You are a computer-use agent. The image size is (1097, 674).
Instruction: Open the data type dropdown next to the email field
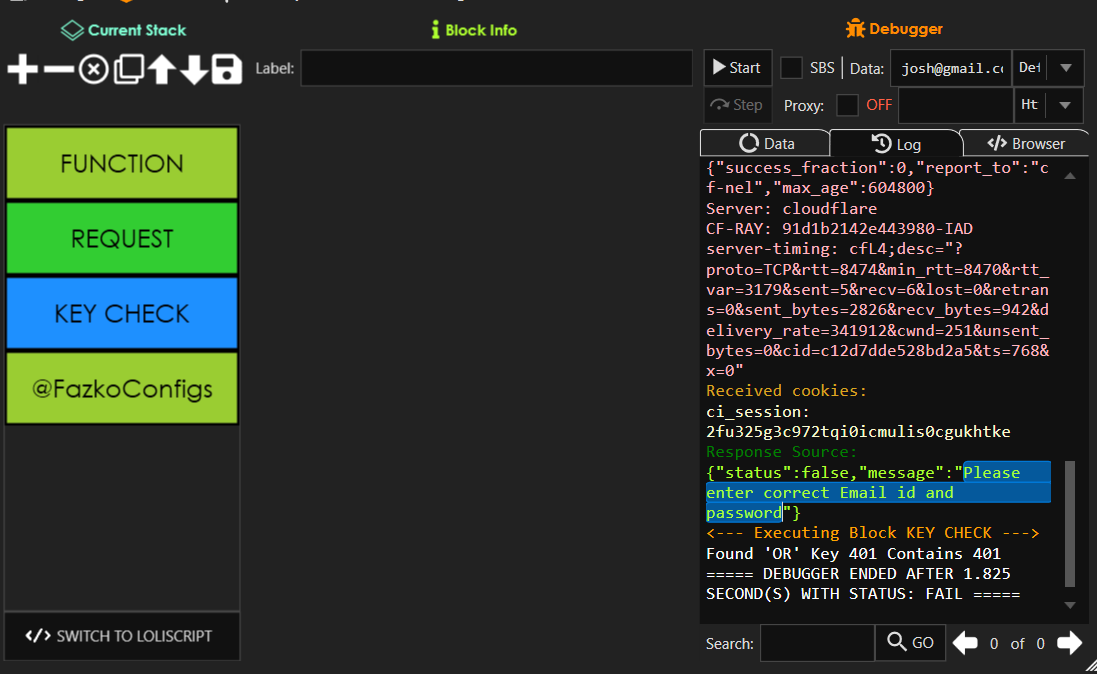pos(1064,67)
